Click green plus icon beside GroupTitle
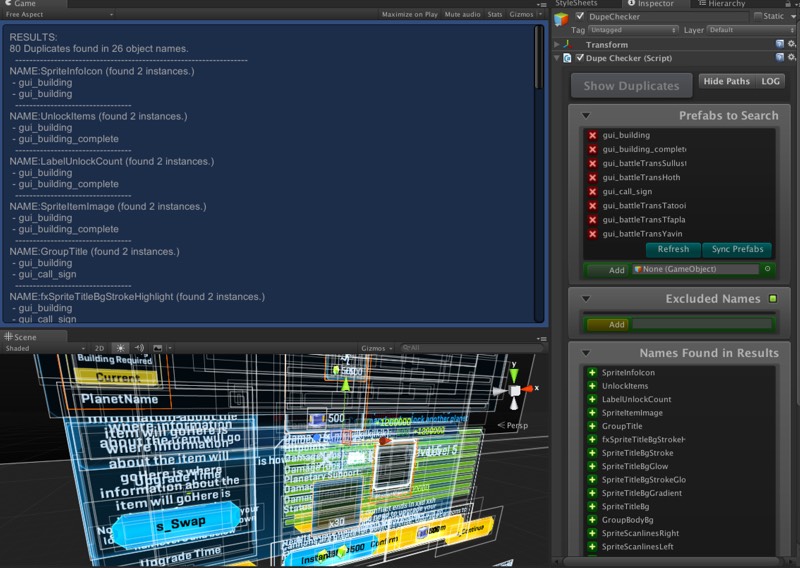This screenshot has width=800, height=568. (x=592, y=426)
